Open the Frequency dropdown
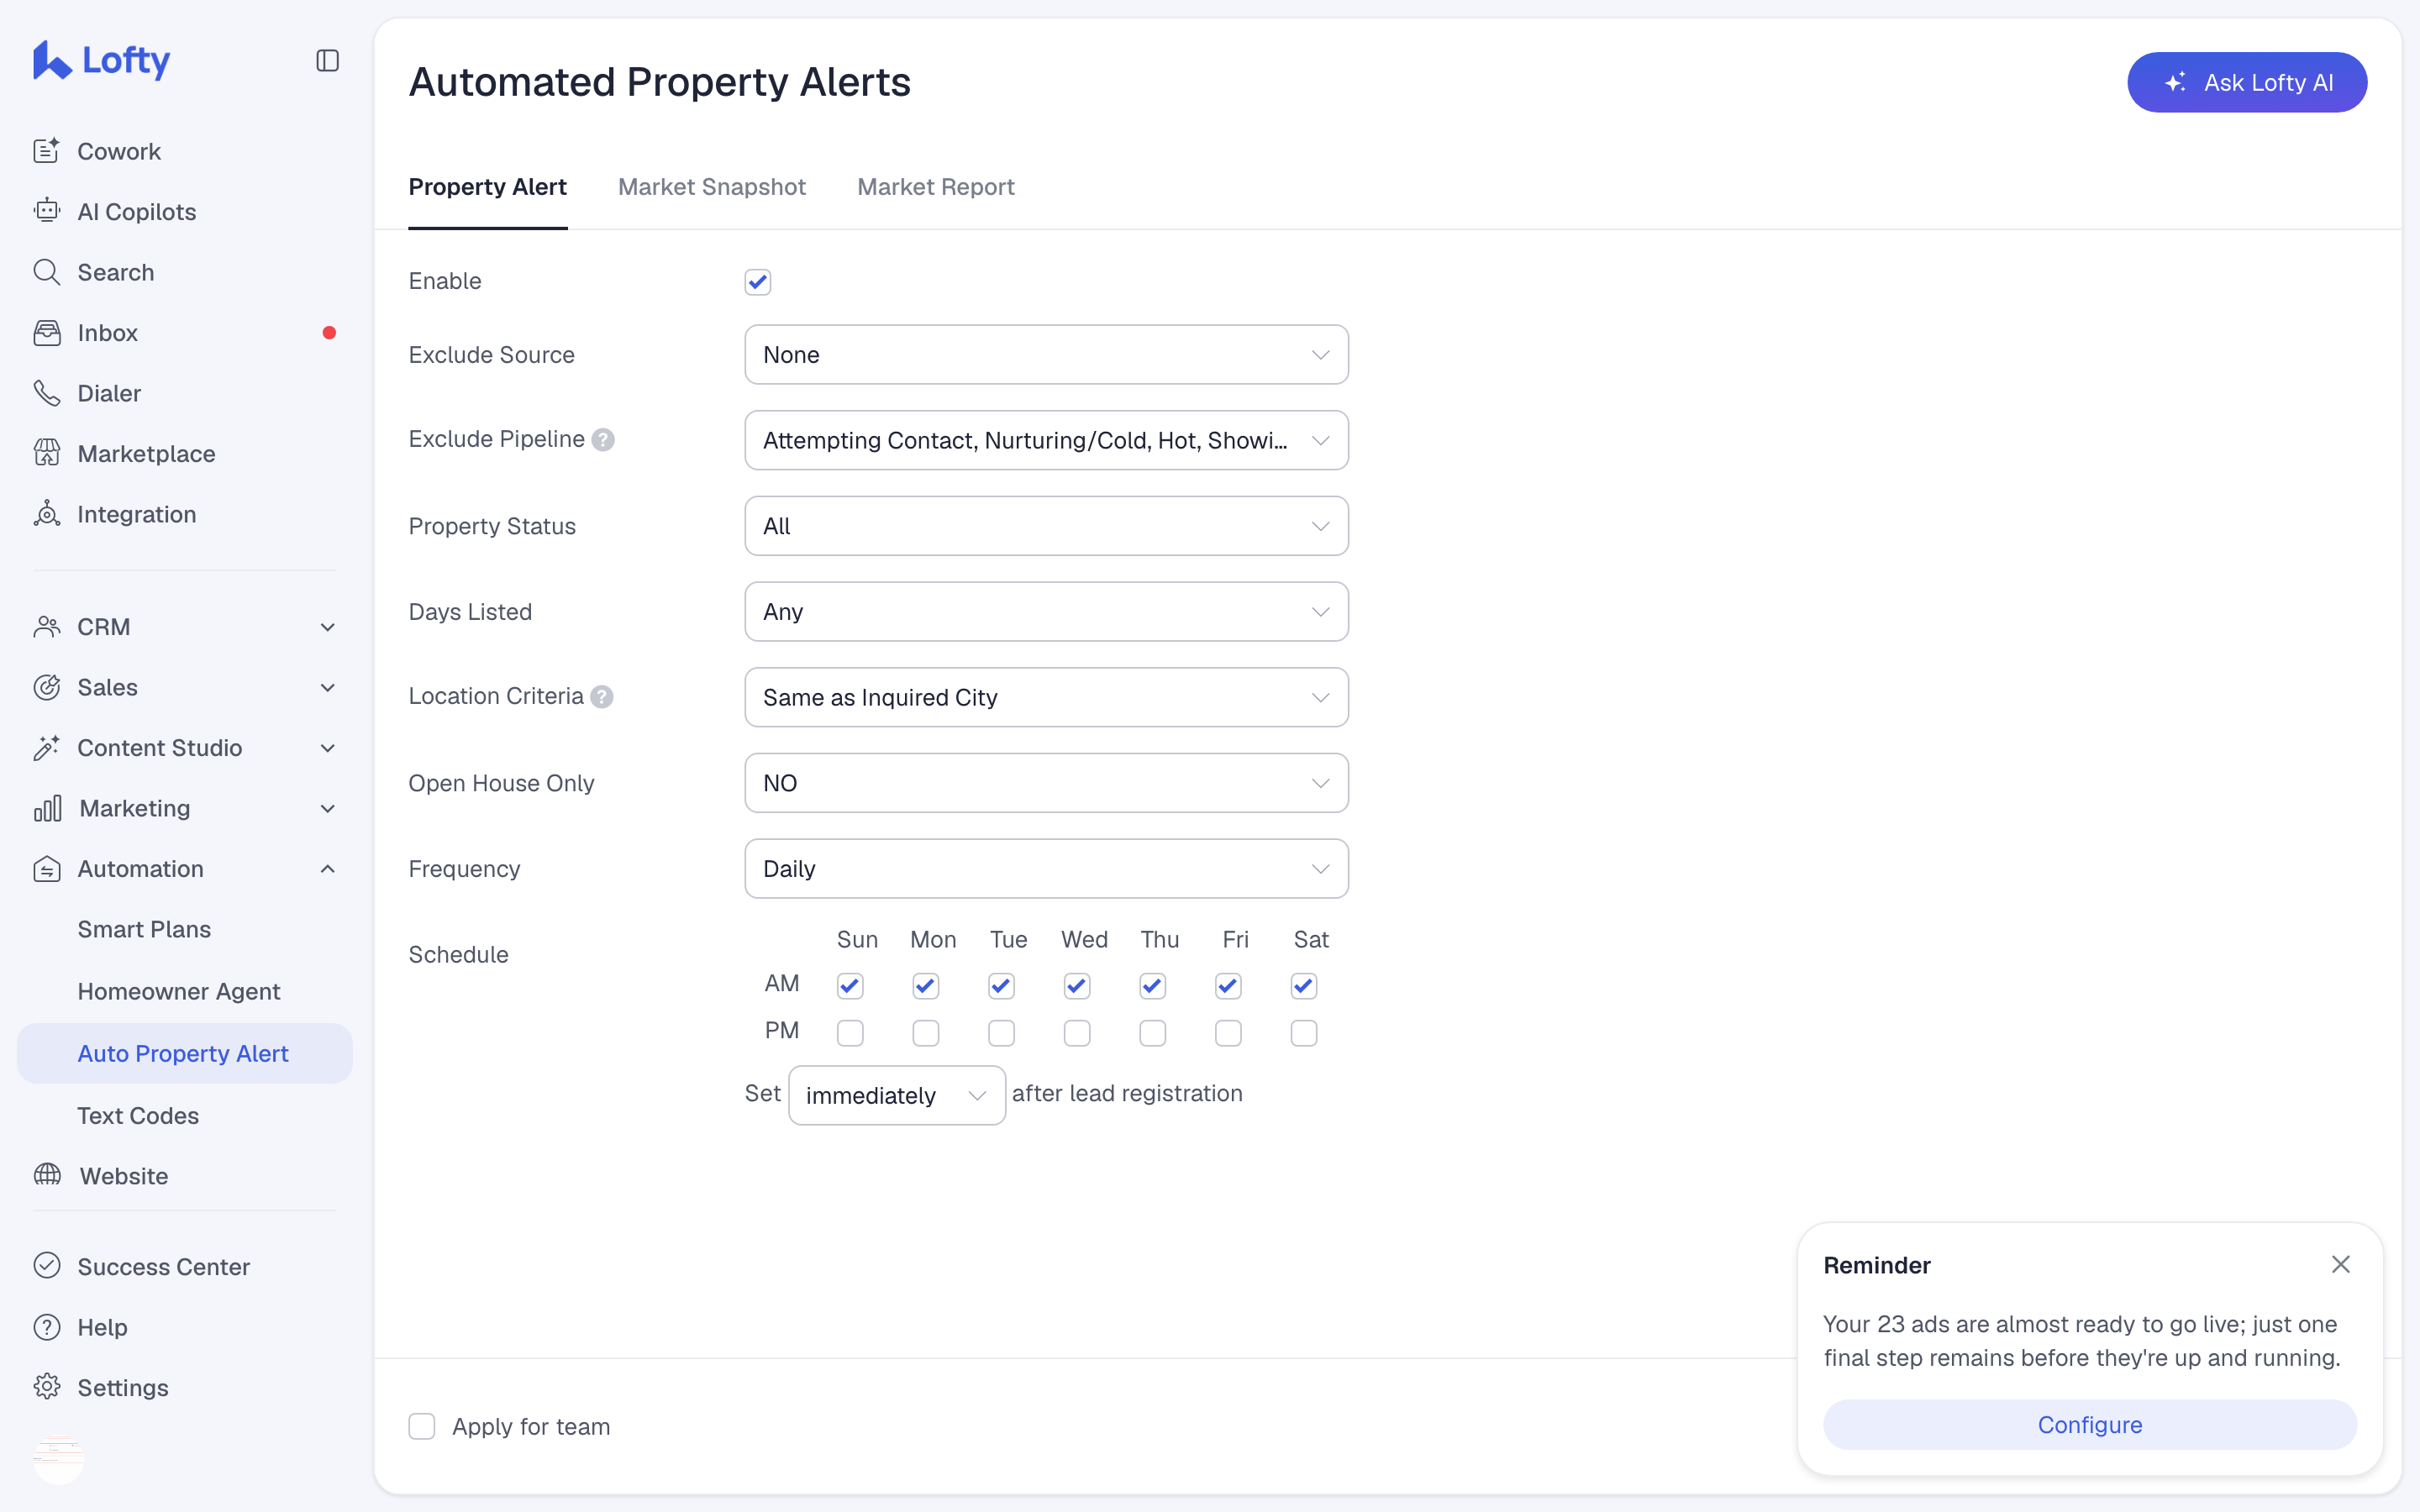Viewport: 2420px width, 1512px height. click(x=1046, y=869)
